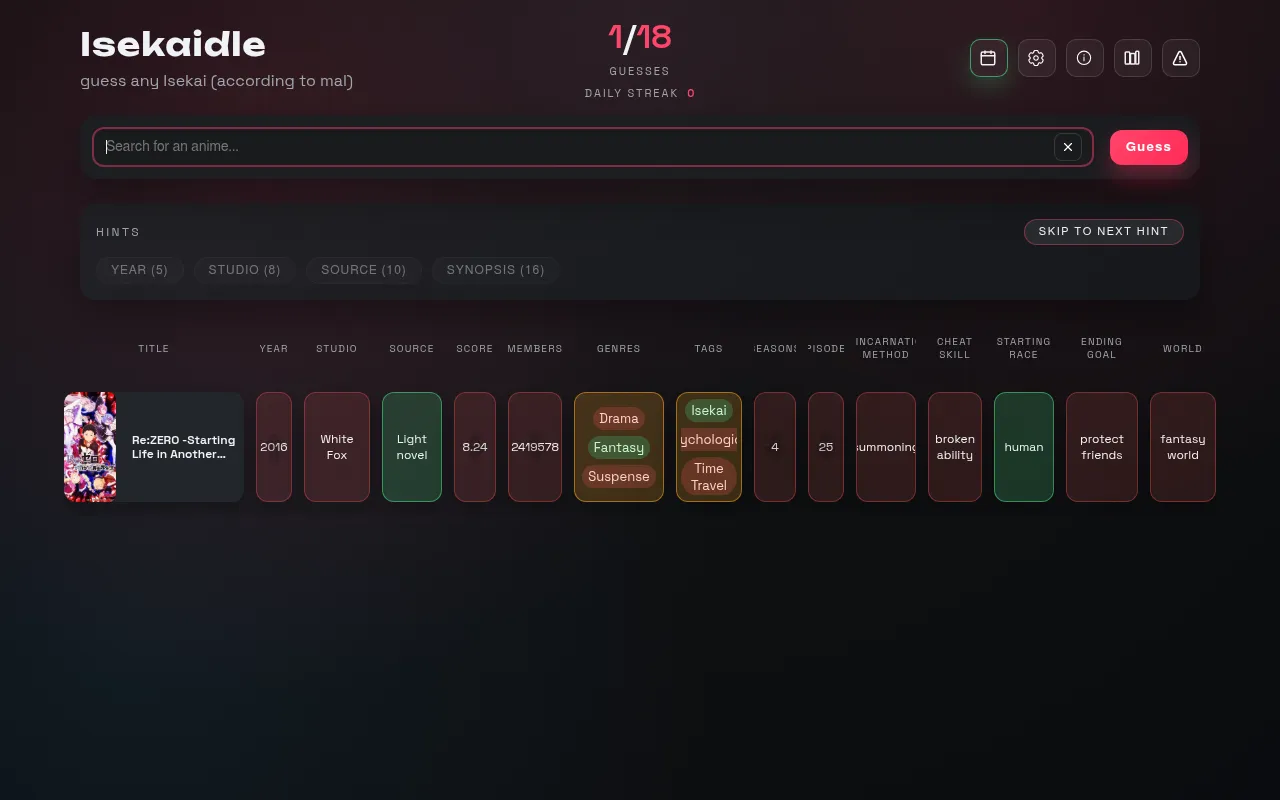
Task: Click the warning triangle icon
Action: pos(1180,58)
